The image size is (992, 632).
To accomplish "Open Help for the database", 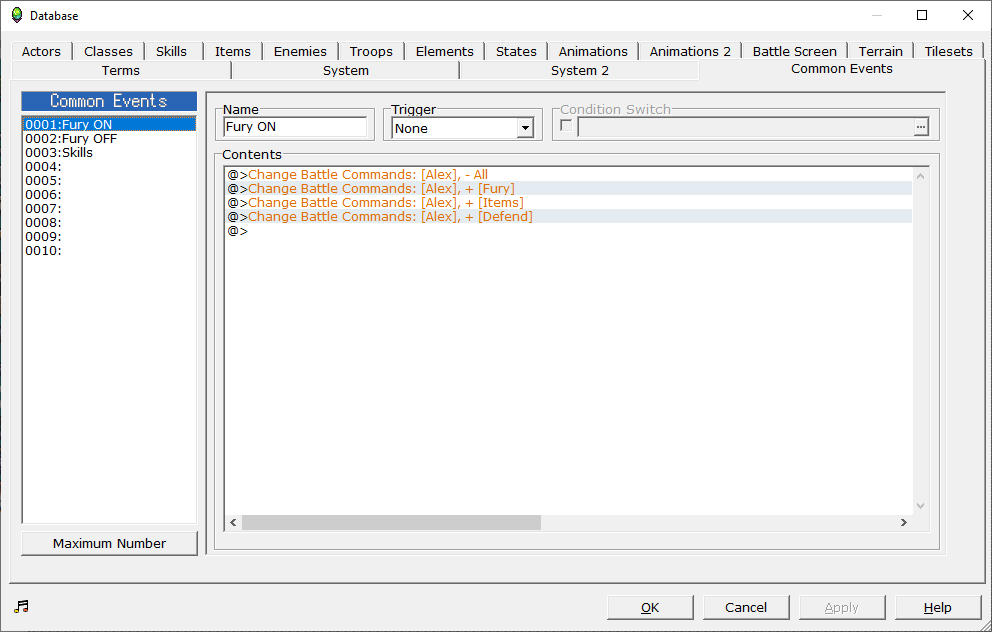I will click(x=938, y=607).
